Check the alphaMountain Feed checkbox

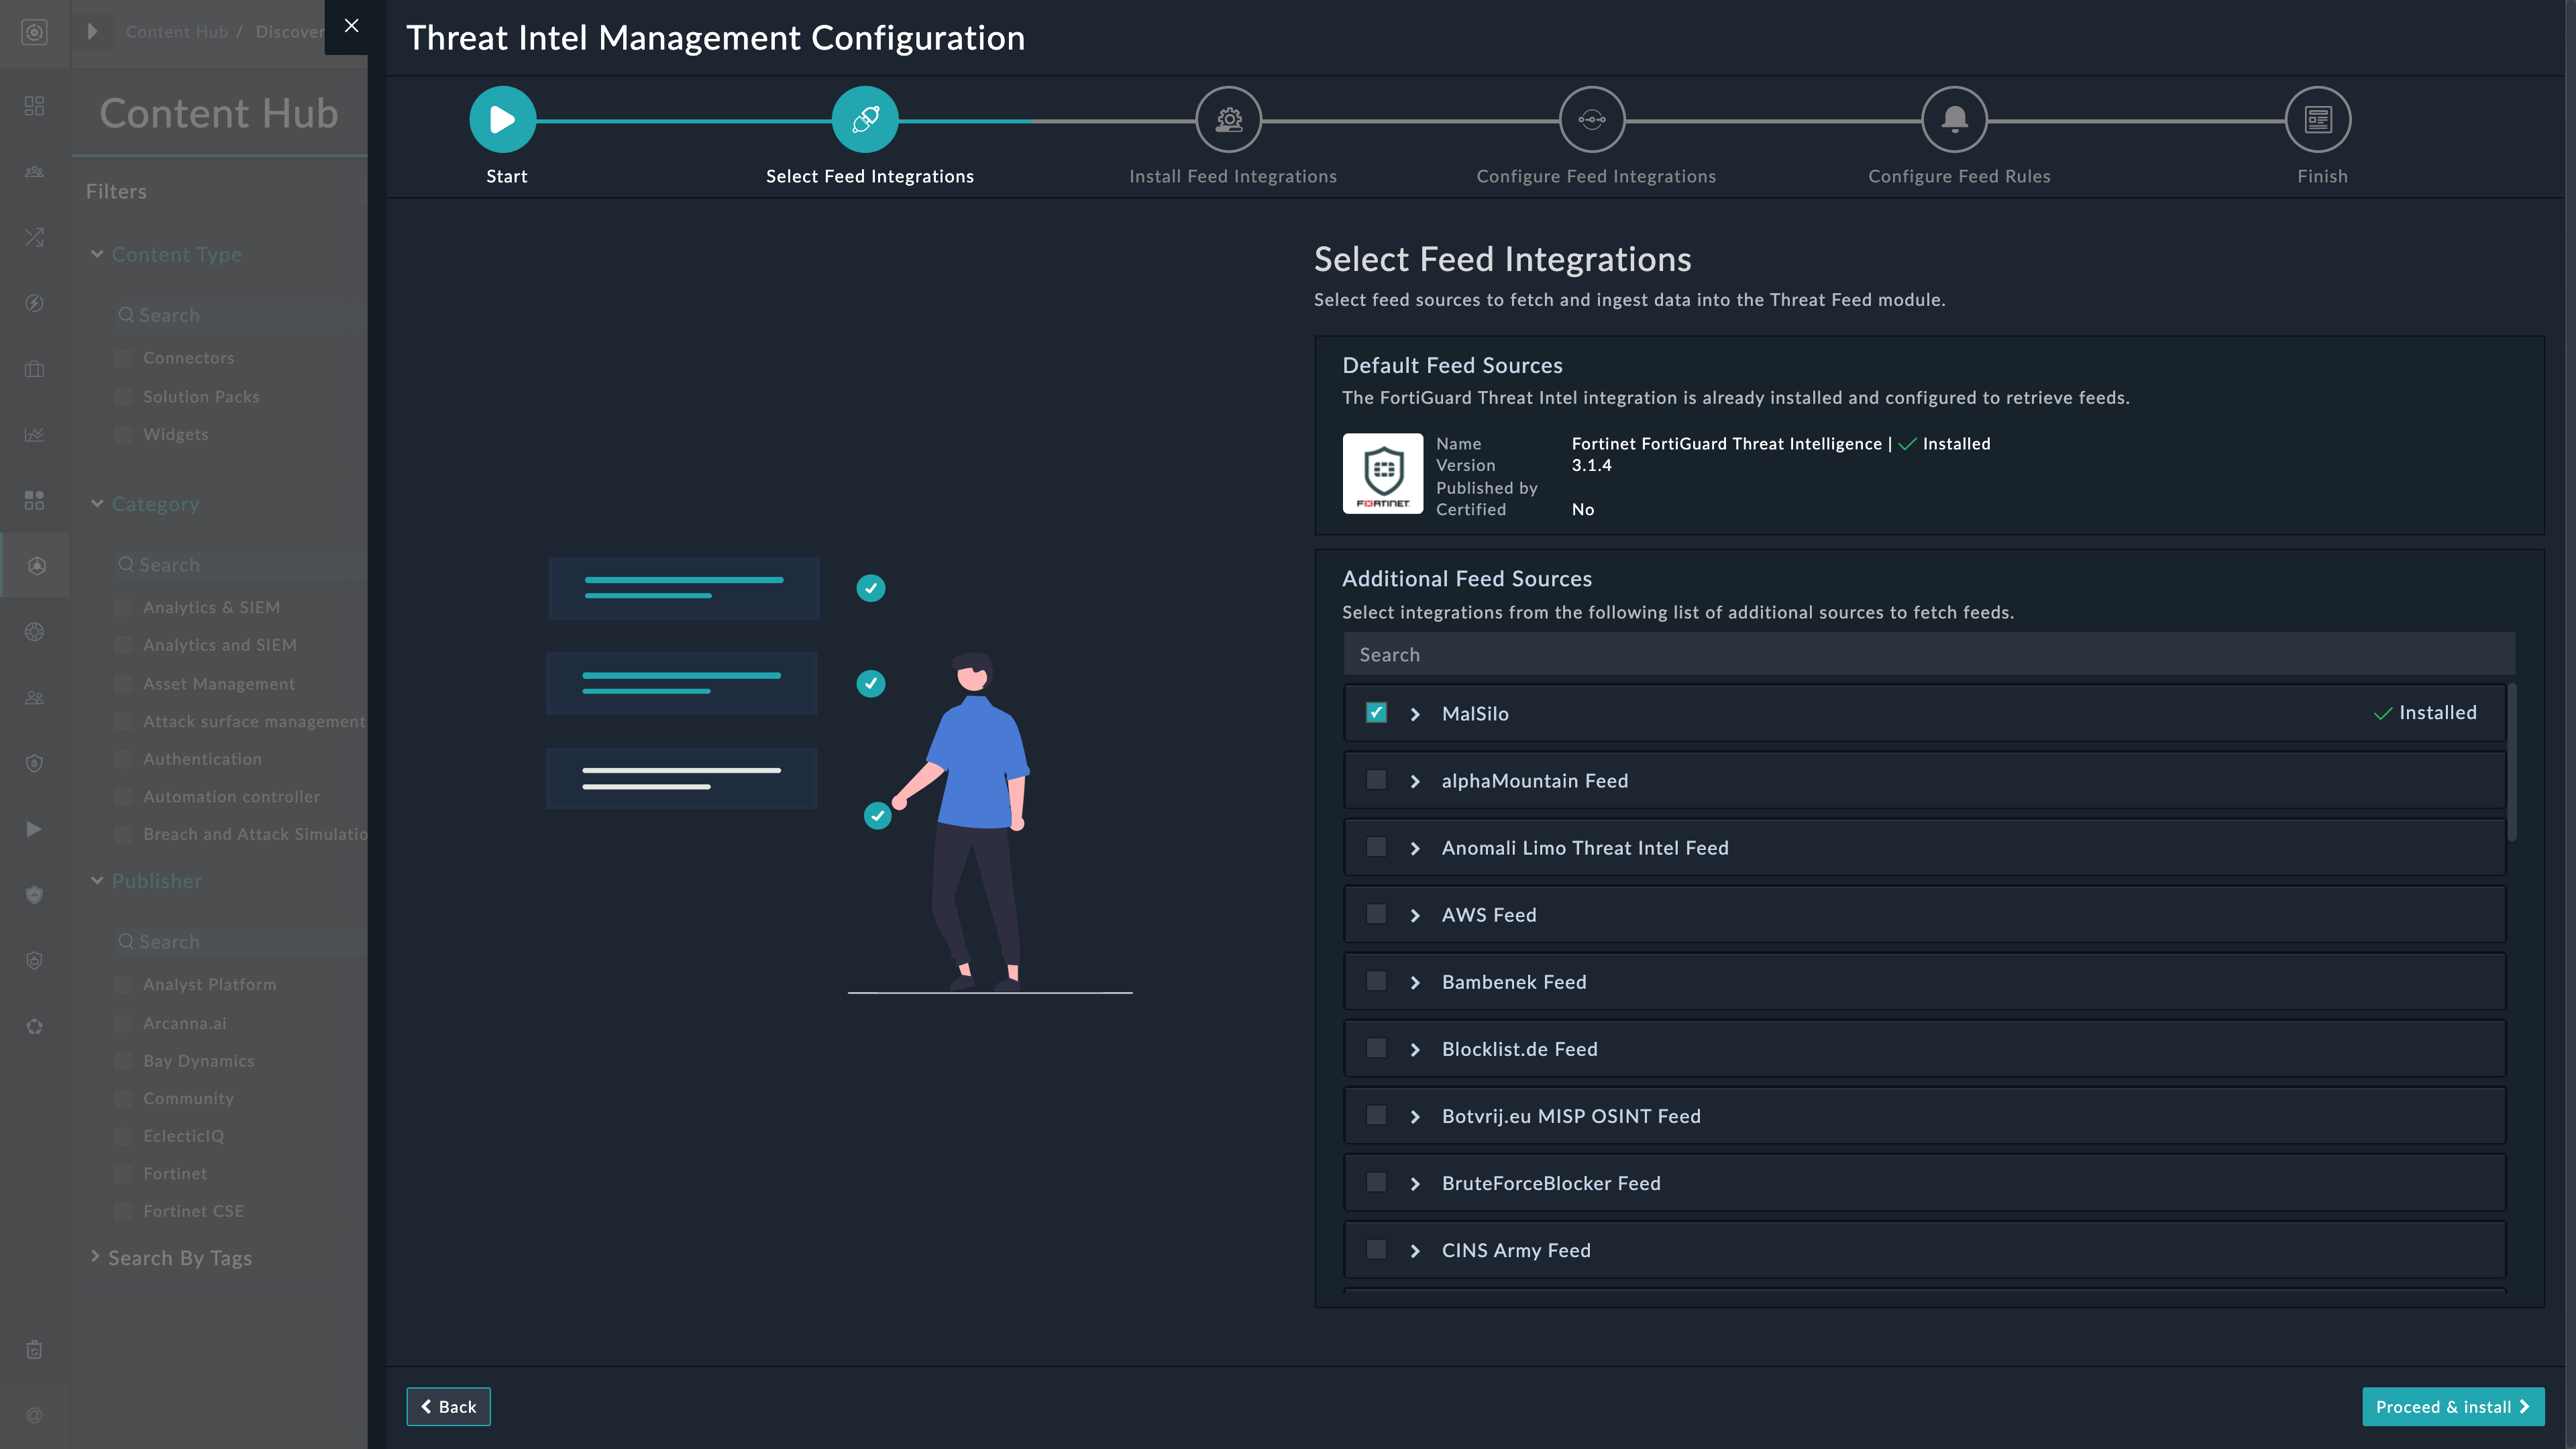[1376, 780]
